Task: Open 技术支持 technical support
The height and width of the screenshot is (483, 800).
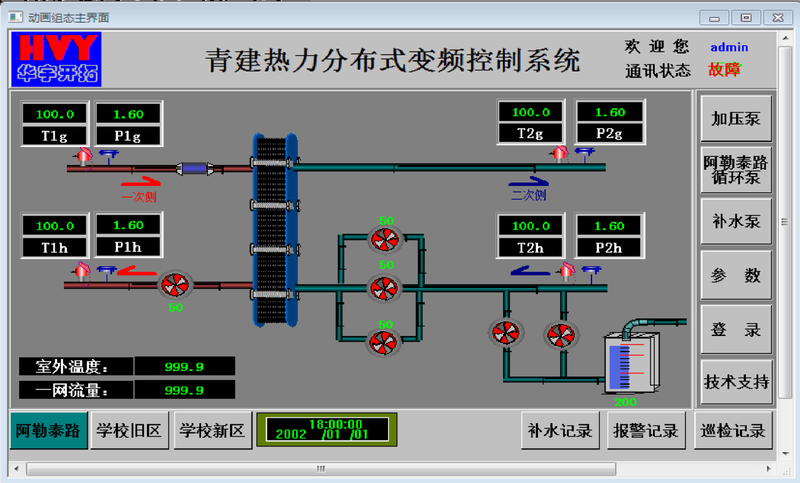Action: click(736, 382)
